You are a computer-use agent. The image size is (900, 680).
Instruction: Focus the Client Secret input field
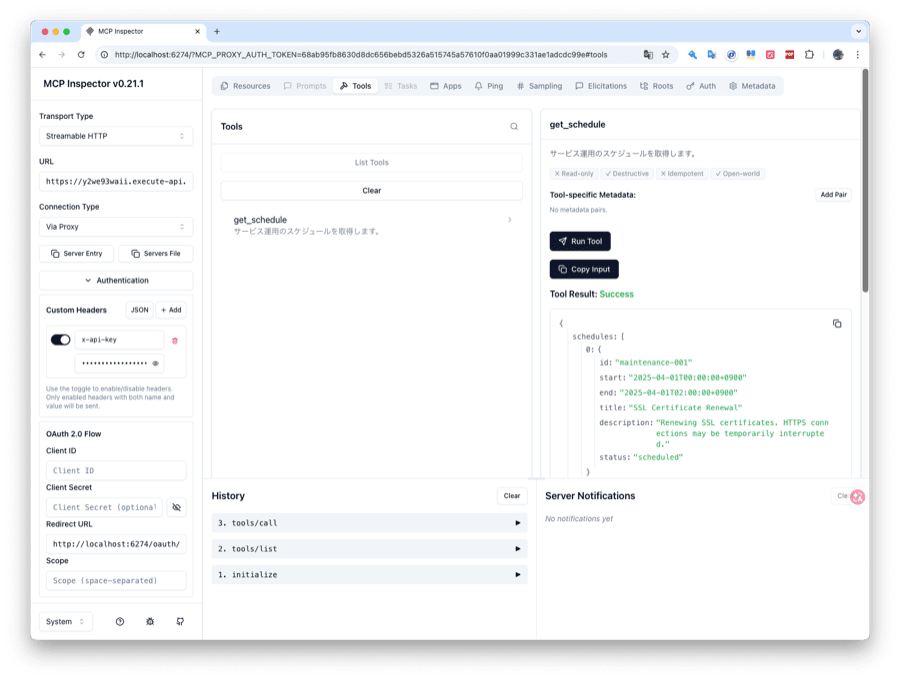pyautogui.click(x=104, y=507)
